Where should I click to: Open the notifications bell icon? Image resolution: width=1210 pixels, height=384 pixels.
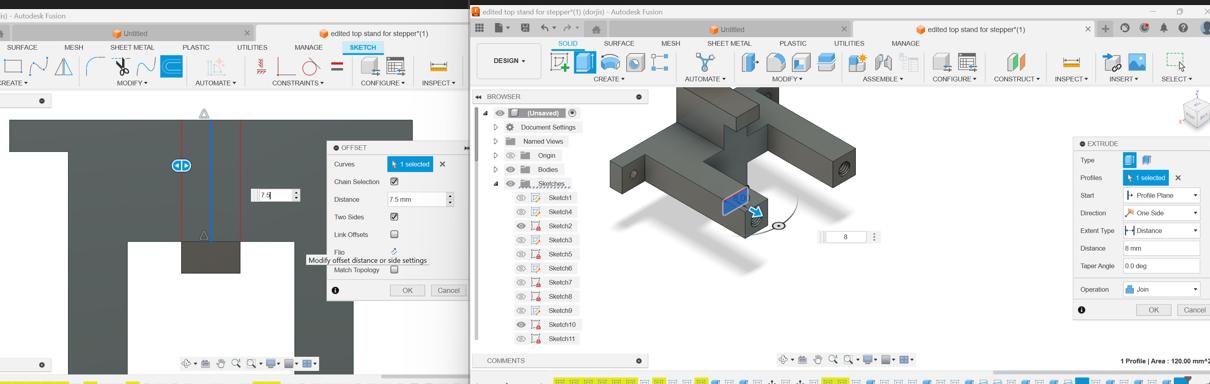(x=1163, y=29)
